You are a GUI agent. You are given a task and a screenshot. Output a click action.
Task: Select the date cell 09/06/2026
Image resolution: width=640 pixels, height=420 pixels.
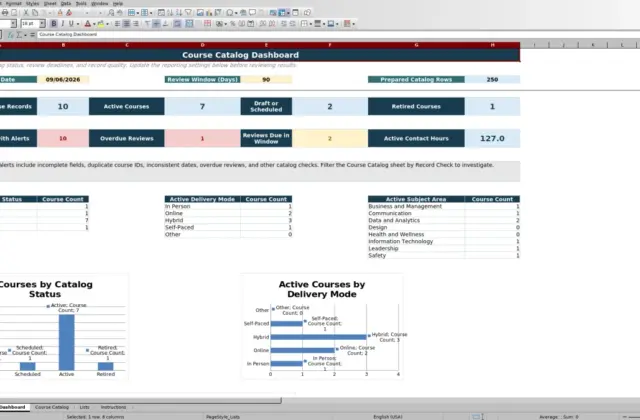pyautogui.click(x=63, y=80)
